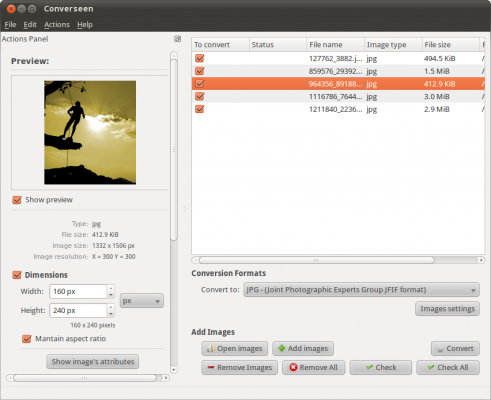This screenshot has width=491, height=400.
Task: Click the Convert button gear icon
Action: (440, 349)
